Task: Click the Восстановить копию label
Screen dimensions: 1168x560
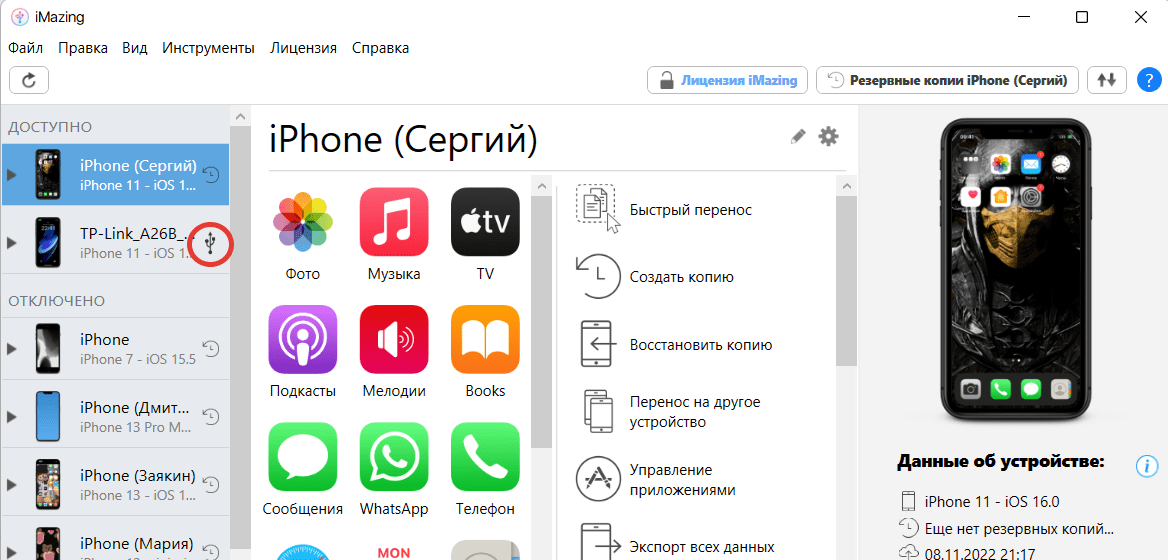Action: pos(701,346)
